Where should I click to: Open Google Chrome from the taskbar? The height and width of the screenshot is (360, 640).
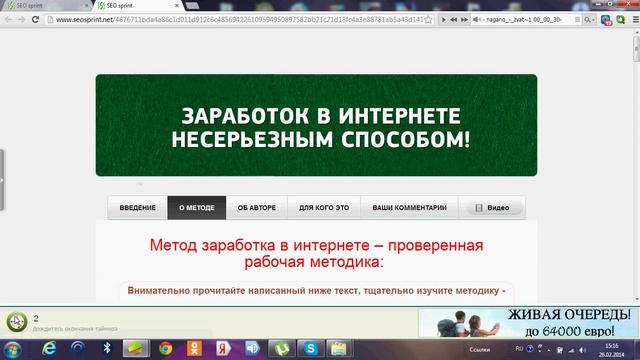pos(165,349)
